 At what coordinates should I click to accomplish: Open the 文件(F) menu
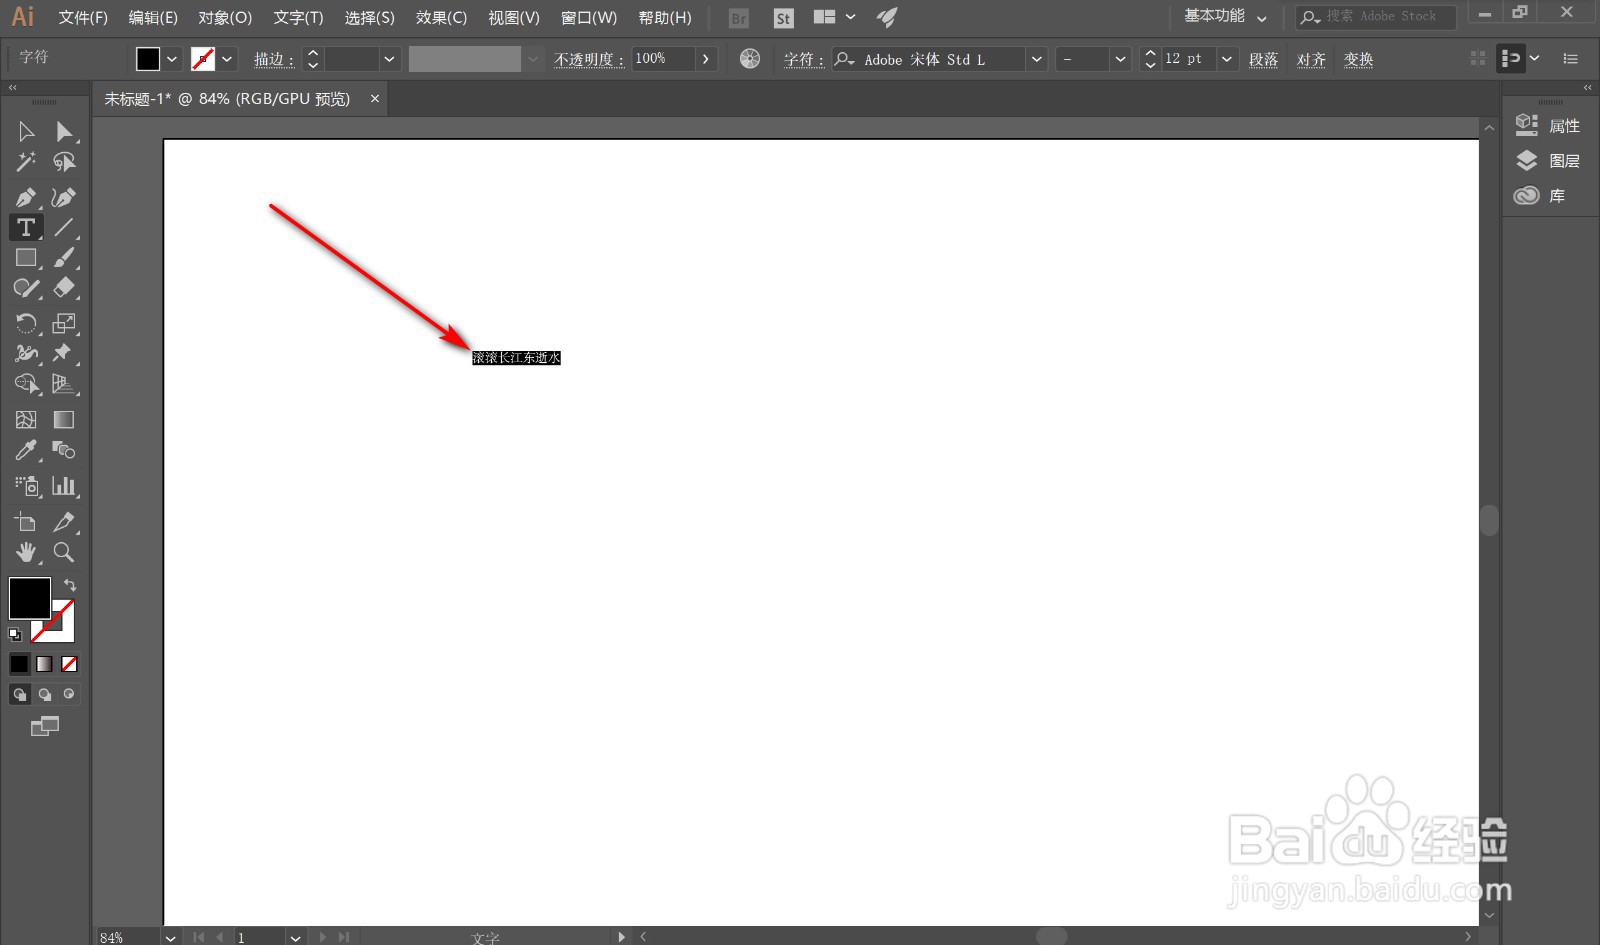[83, 18]
